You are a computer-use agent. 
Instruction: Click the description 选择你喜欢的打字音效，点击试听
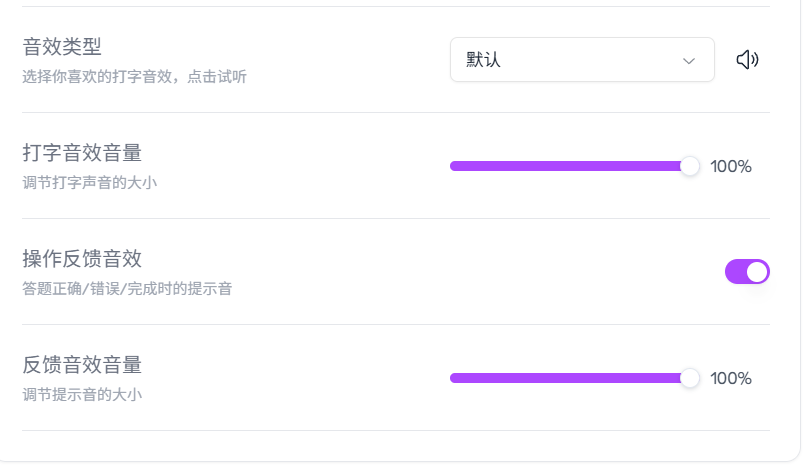point(134,76)
